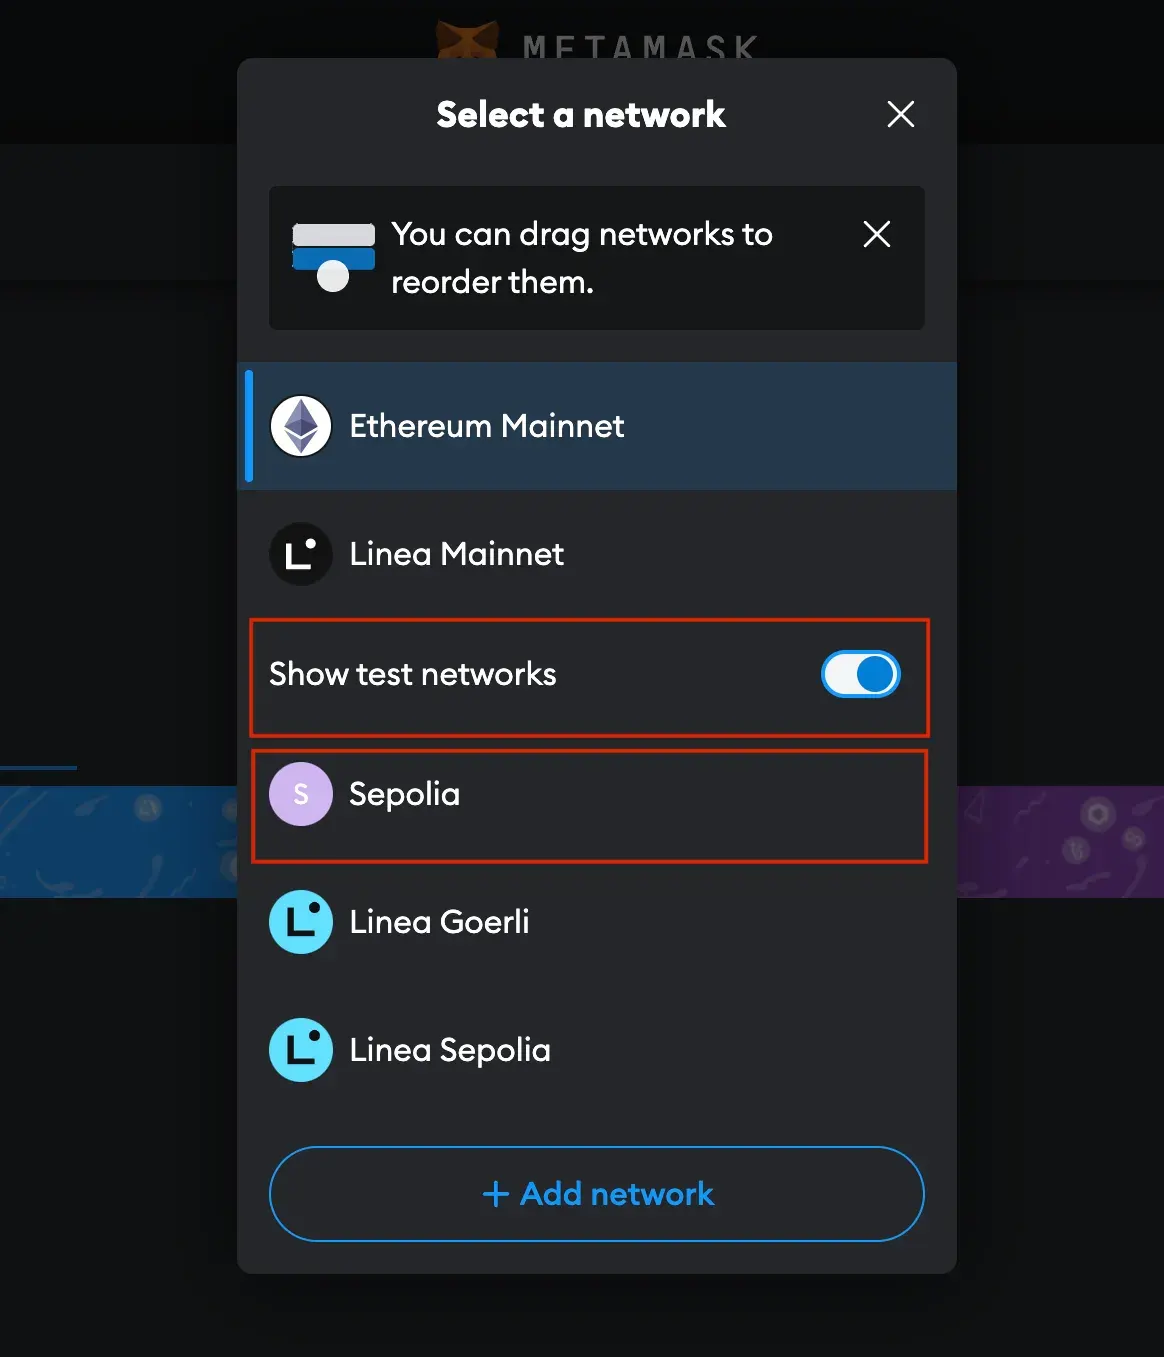Click the MetaMask fox logo
The width and height of the screenshot is (1164, 1357).
pyautogui.click(x=467, y=40)
